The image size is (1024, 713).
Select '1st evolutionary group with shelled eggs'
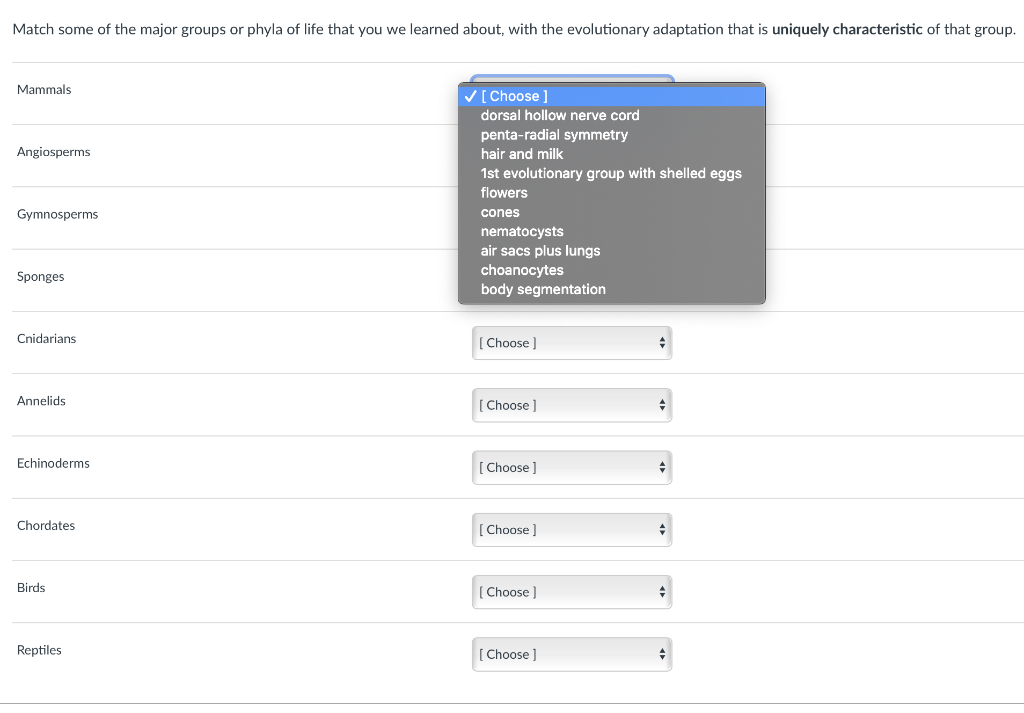click(611, 174)
